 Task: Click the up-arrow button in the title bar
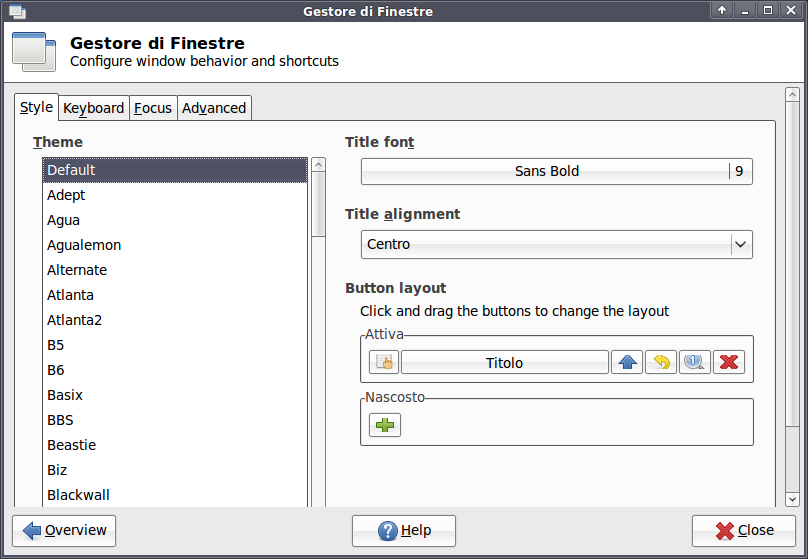click(722, 11)
